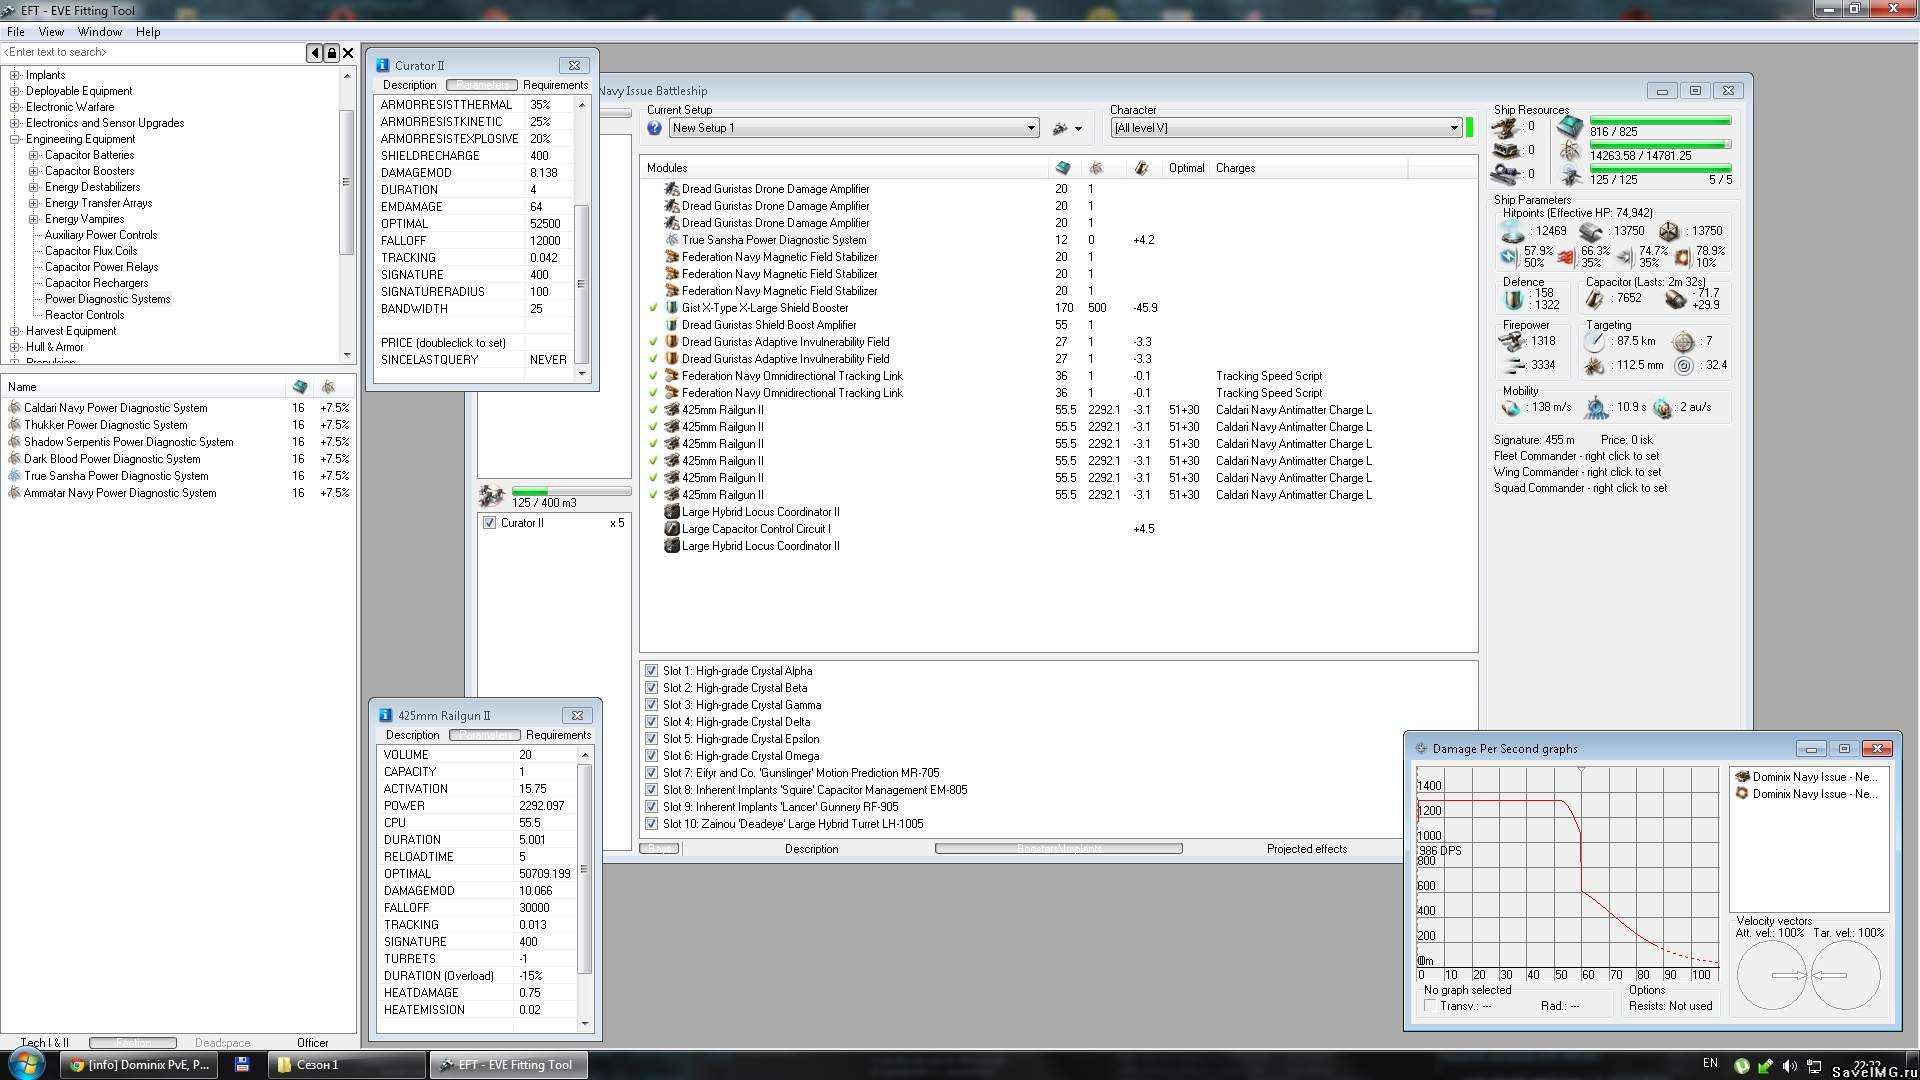Screen dimensions: 1920x1080
Task: Select the first Dominix Navy Issue graph entry
Action: pyautogui.click(x=1808, y=777)
